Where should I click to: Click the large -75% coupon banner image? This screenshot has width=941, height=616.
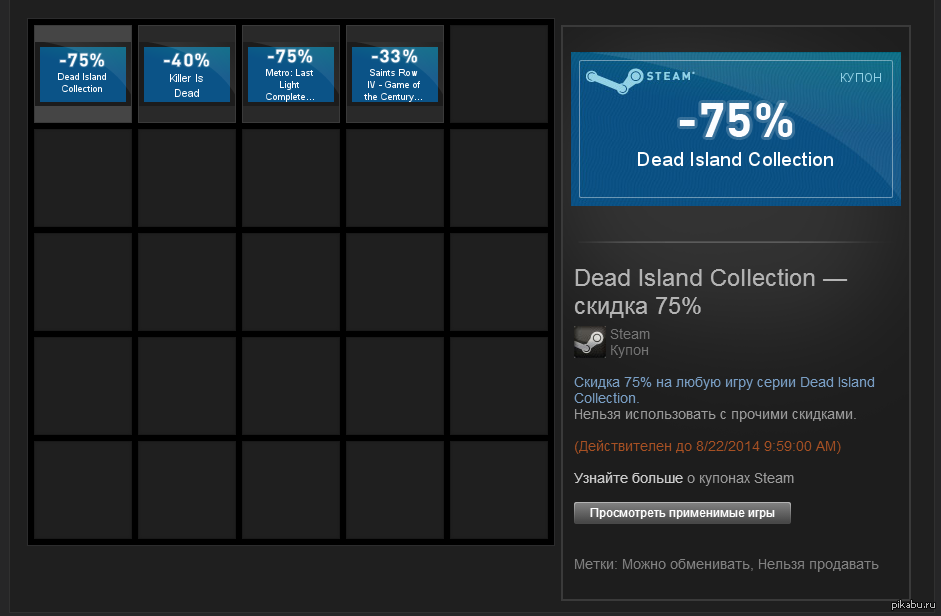click(735, 128)
